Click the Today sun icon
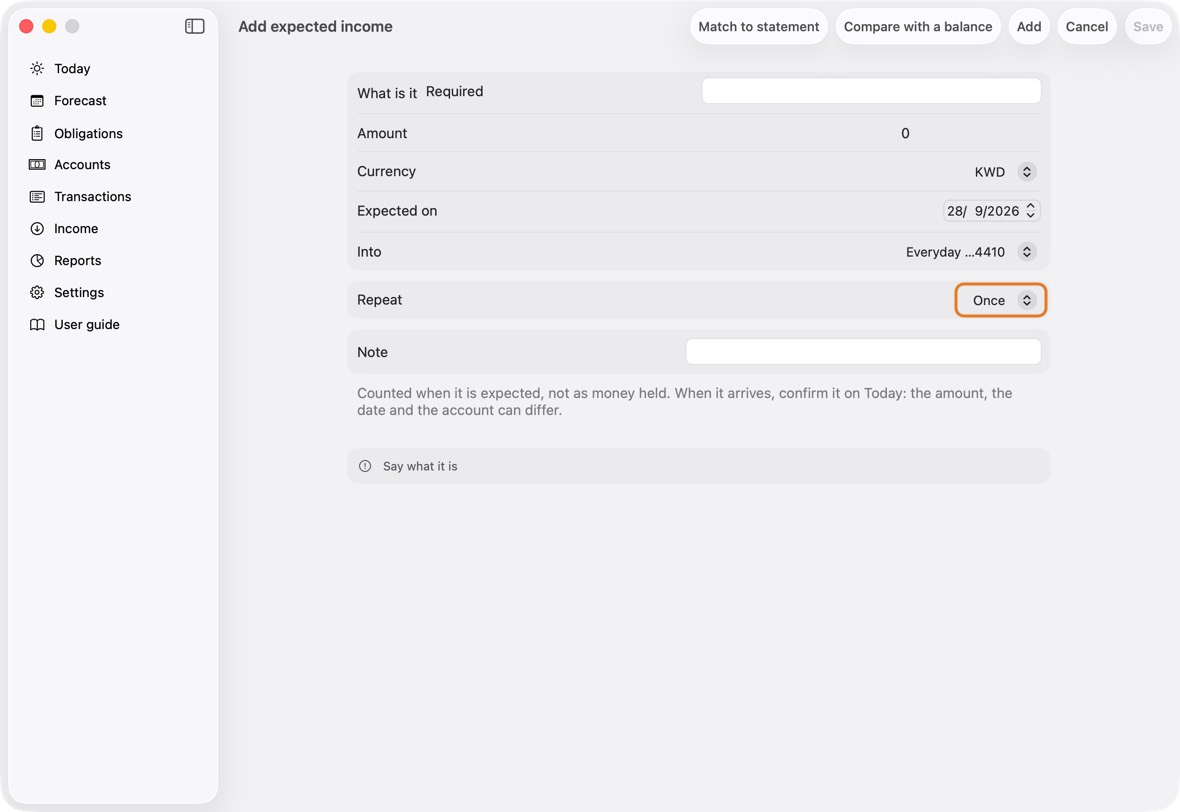 [37, 68]
